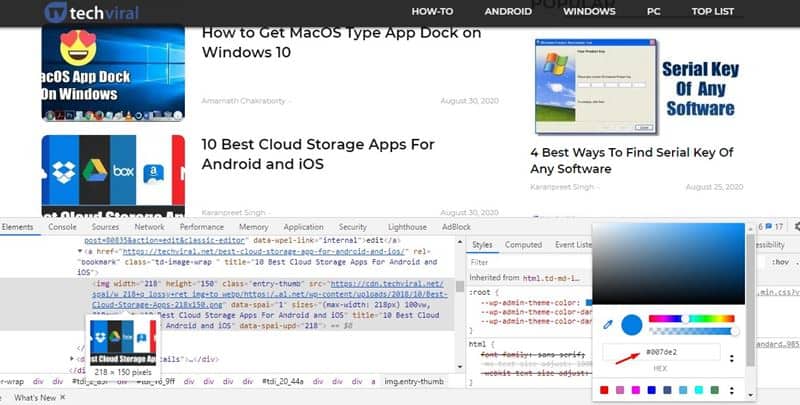Click the blue messages counter icon showing 17
Viewport: 800px width, 405px height.
774,227
